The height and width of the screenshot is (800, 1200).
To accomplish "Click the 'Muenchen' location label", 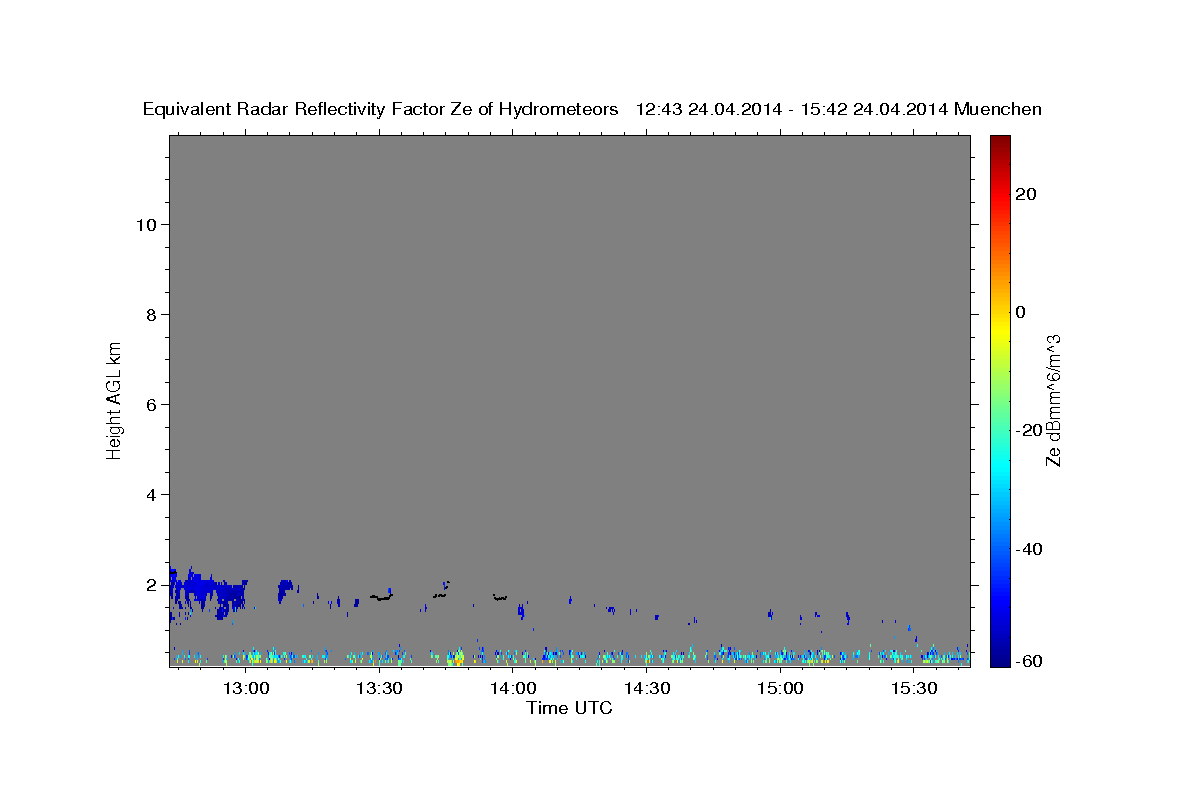I will [998, 110].
